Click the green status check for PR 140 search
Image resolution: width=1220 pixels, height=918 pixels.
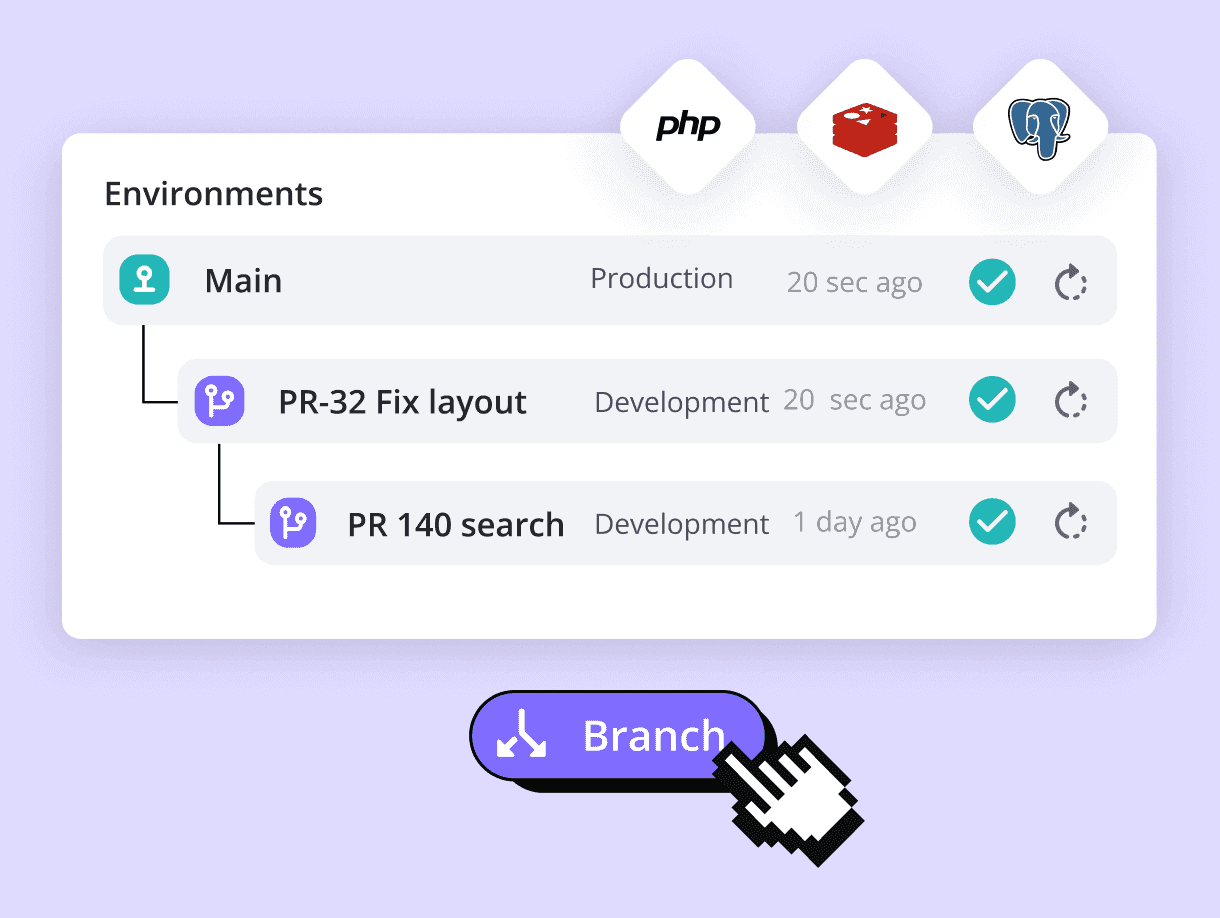[x=992, y=522]
